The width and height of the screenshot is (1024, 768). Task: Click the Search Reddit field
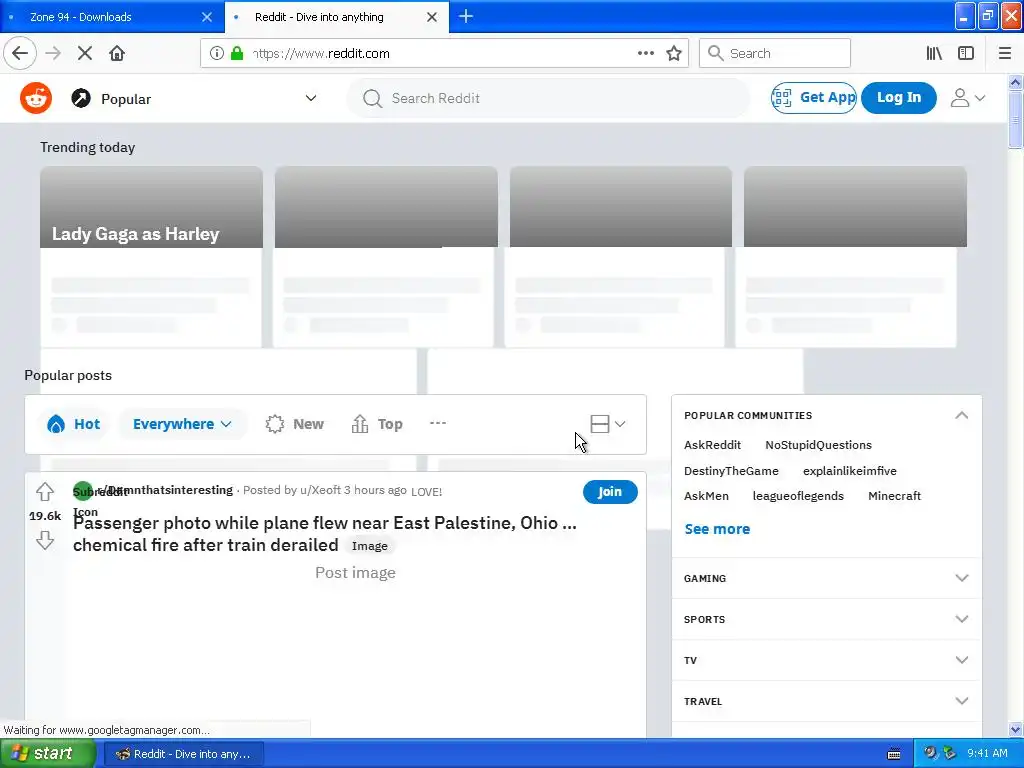(549, 99)
